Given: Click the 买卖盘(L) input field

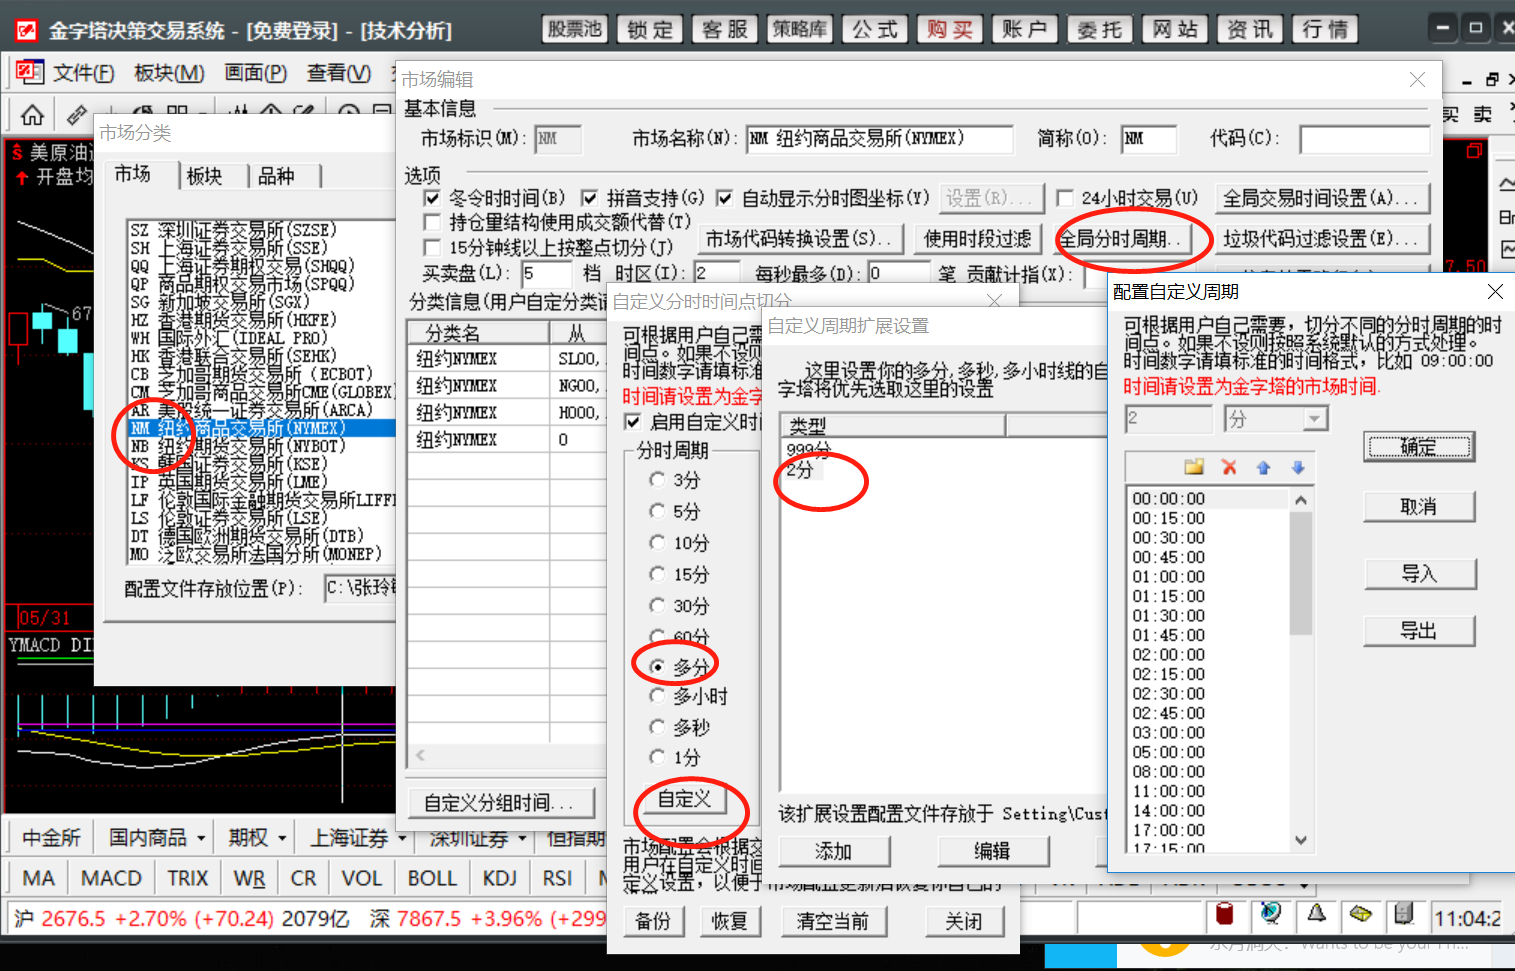Looking at the screenshot, I should [546, 273].
